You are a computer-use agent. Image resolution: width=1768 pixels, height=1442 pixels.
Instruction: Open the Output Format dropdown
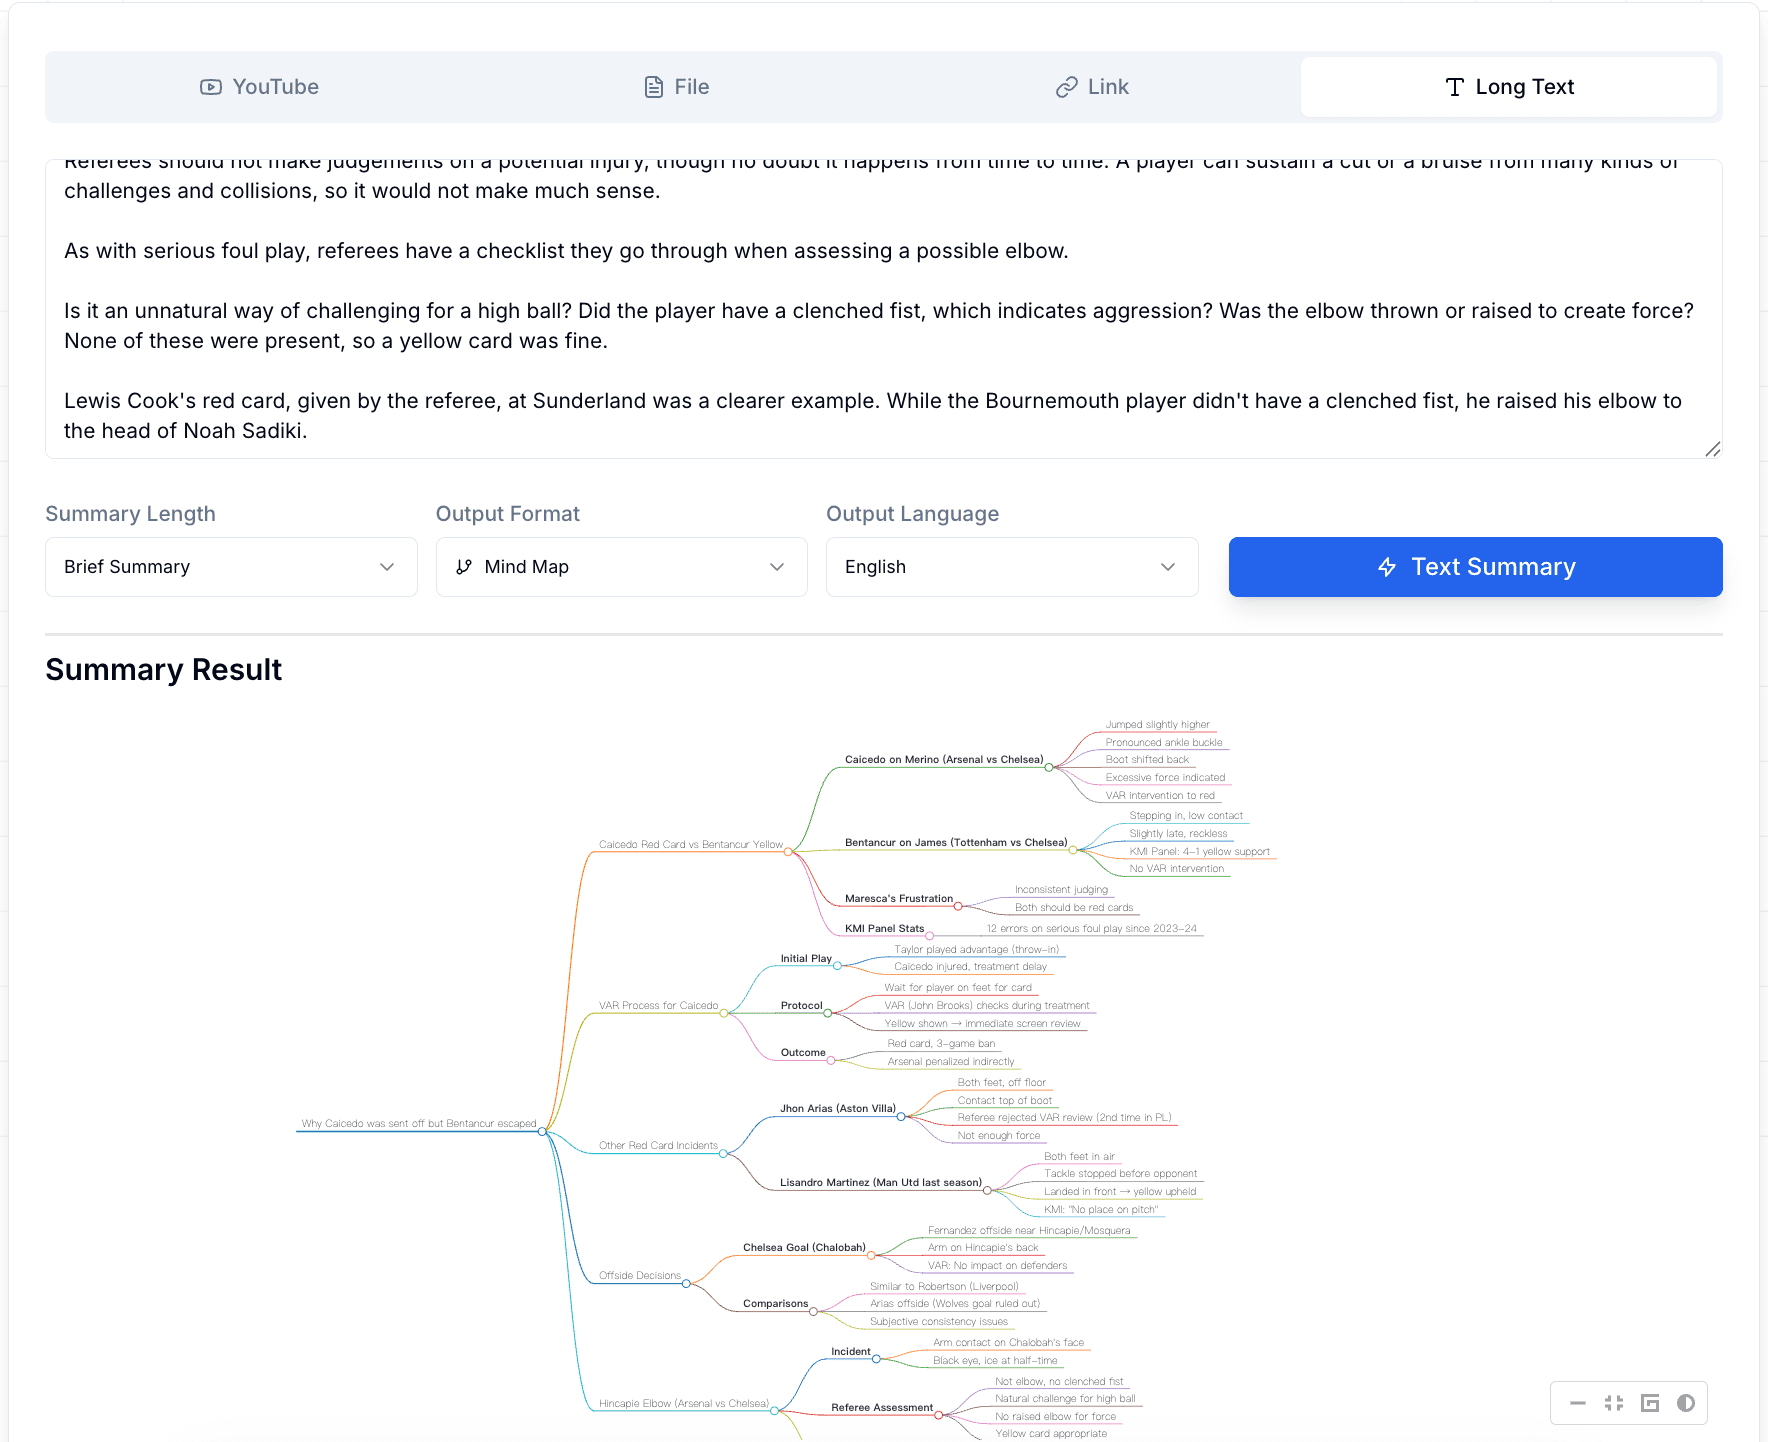[621, 567]
